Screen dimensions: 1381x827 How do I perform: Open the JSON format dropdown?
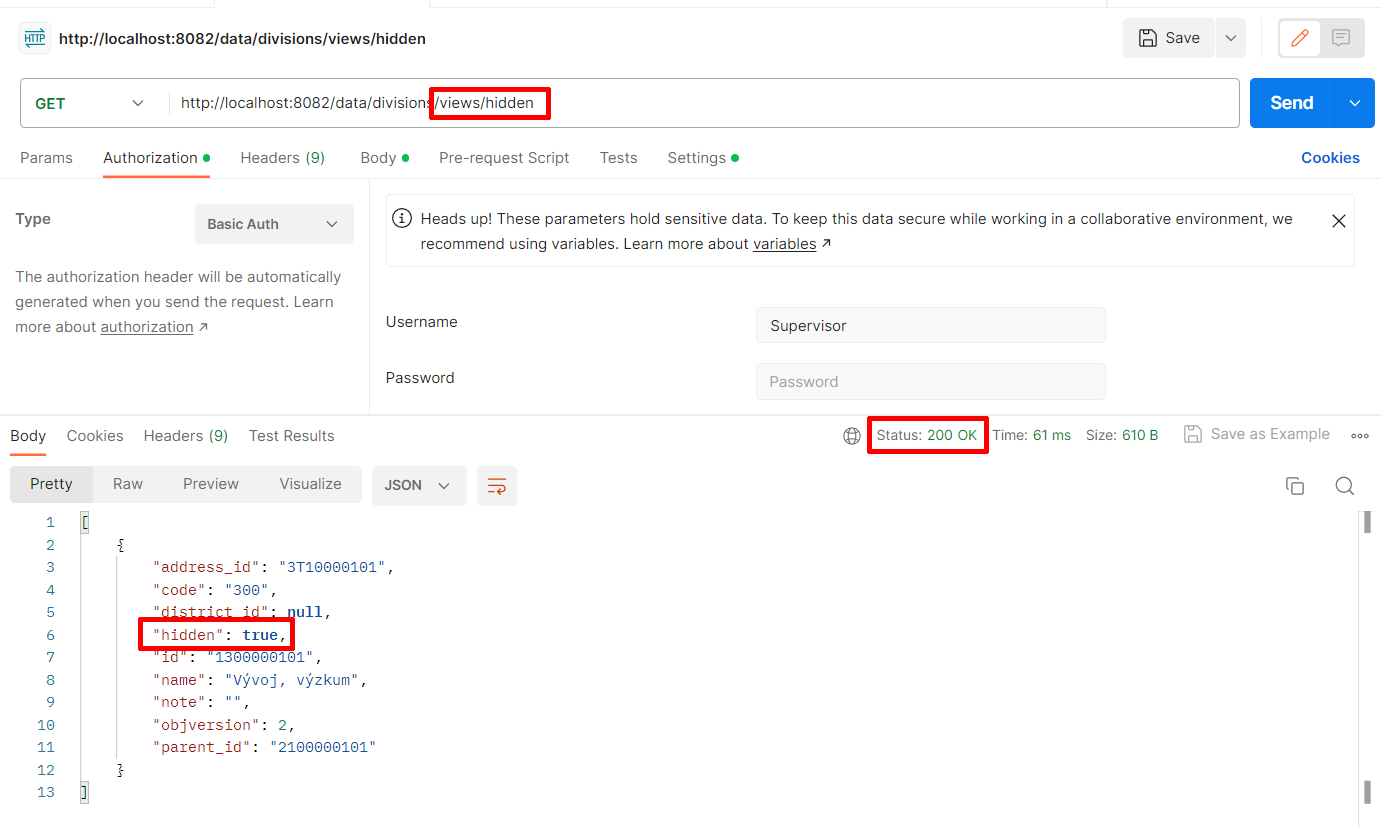click(418, 485)
